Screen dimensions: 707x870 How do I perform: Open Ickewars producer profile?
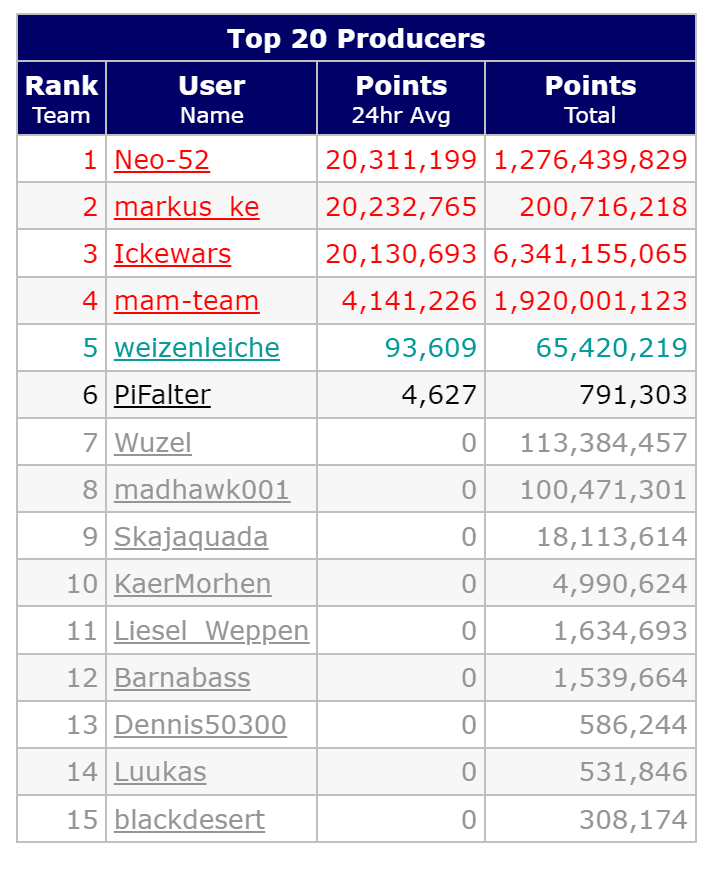[x=172, y=254]
